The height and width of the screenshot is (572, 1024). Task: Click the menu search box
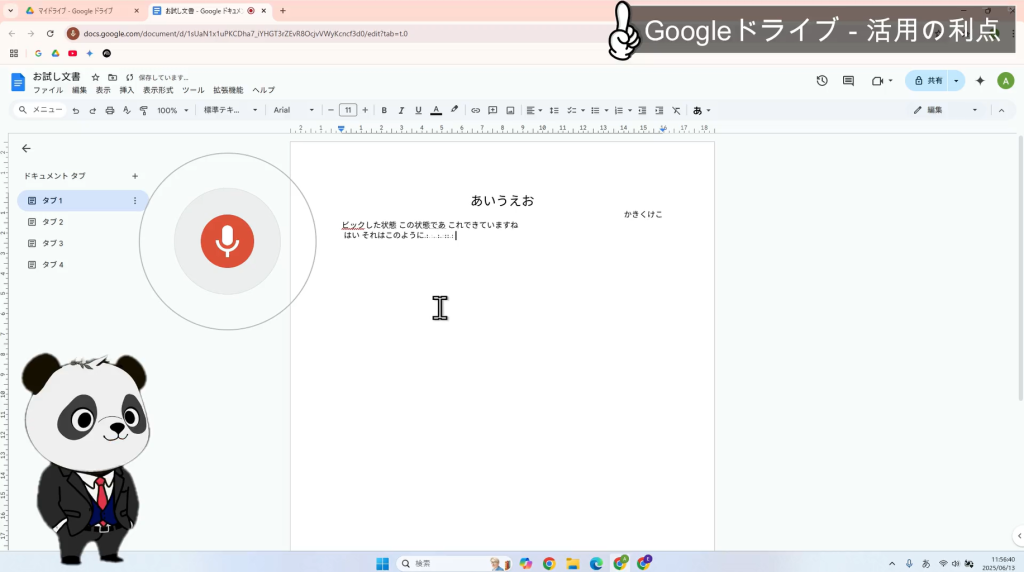coord(40,110)
